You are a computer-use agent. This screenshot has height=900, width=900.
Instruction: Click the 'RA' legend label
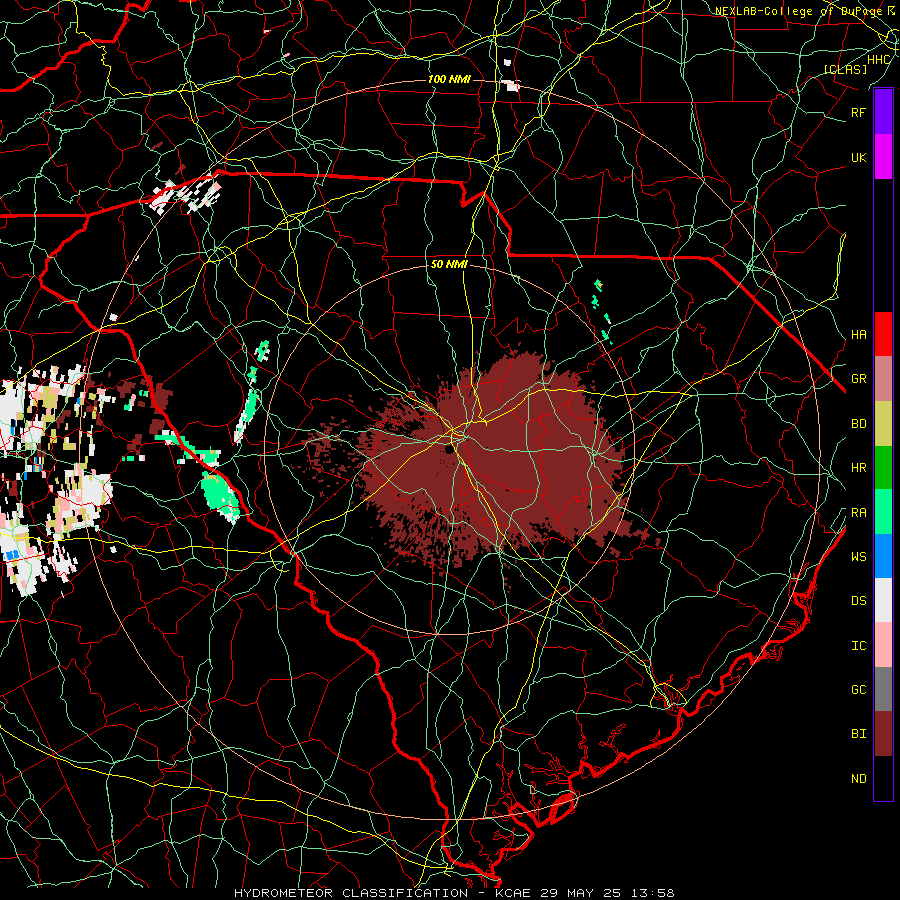[858, 512]
